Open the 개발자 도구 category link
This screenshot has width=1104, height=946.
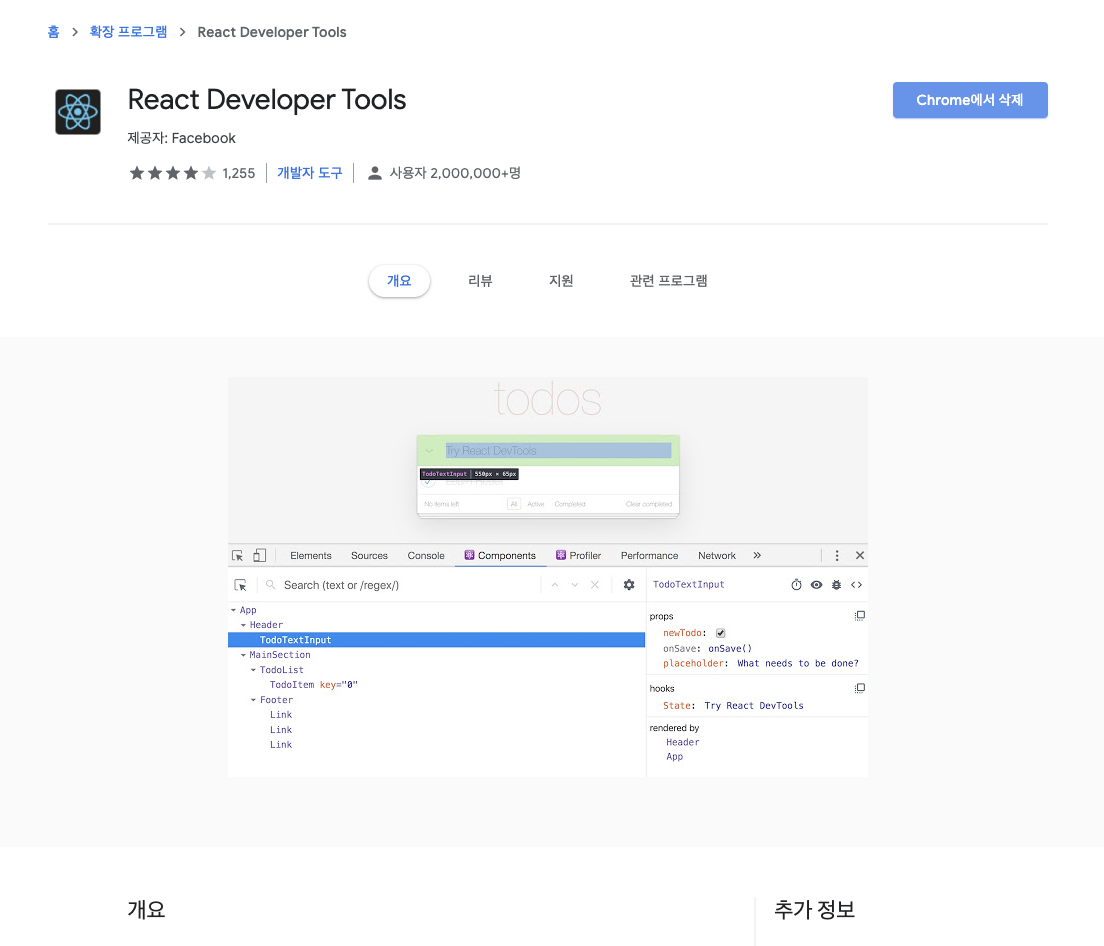coord(310,173)
